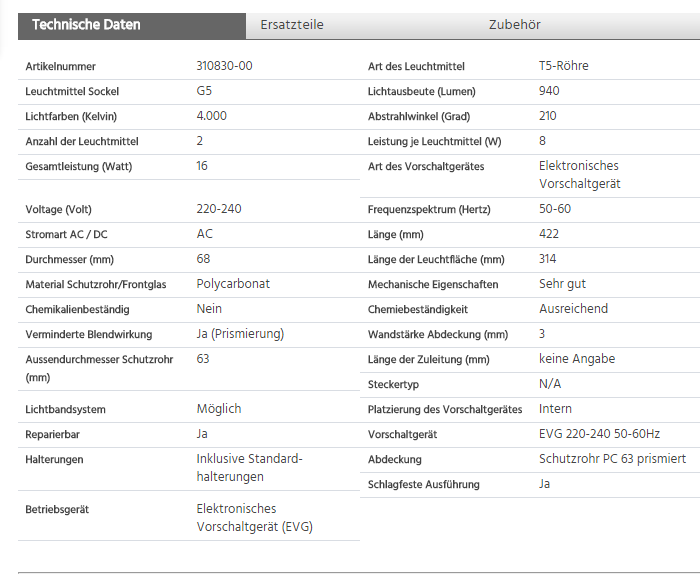Image resolution: width=700 pixels, height=586 pixels.
Task: Click Lichtfarben (Kelvin) label
Action: (71, 116)
